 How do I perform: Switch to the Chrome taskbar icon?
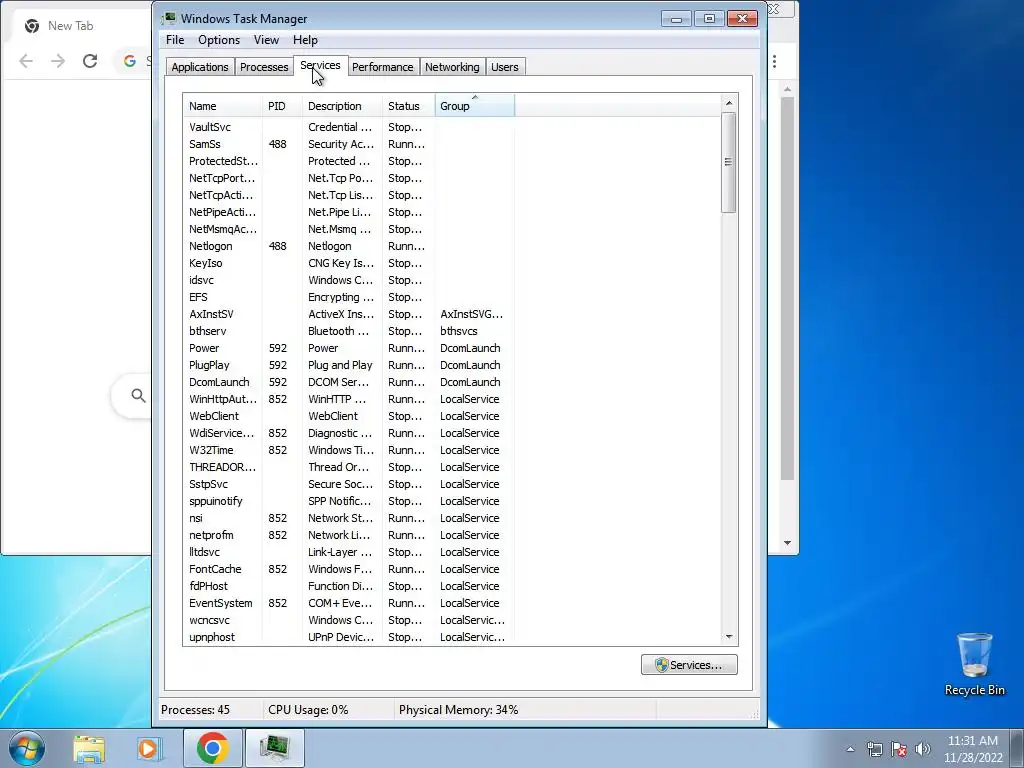[x=213, y=748]
